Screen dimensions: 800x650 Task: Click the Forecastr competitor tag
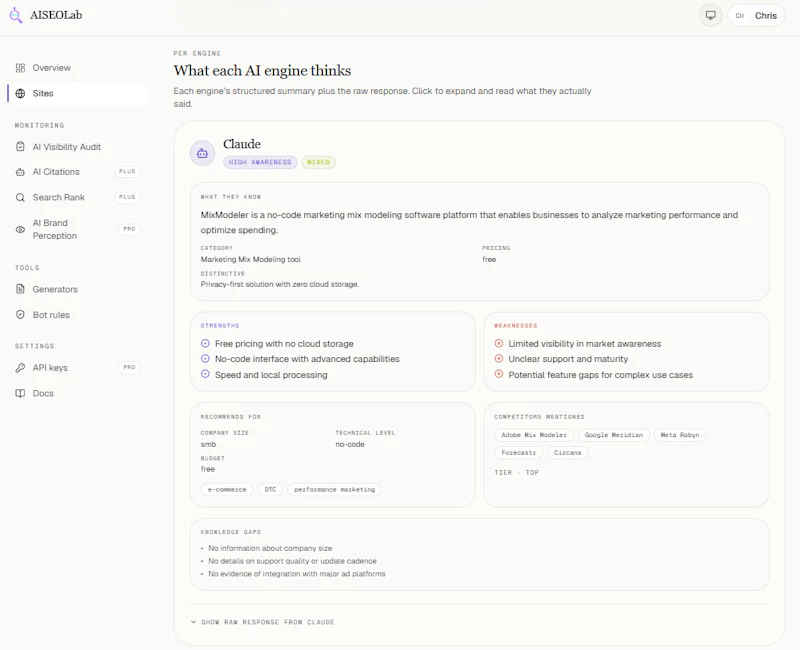(x=518, y=453)
